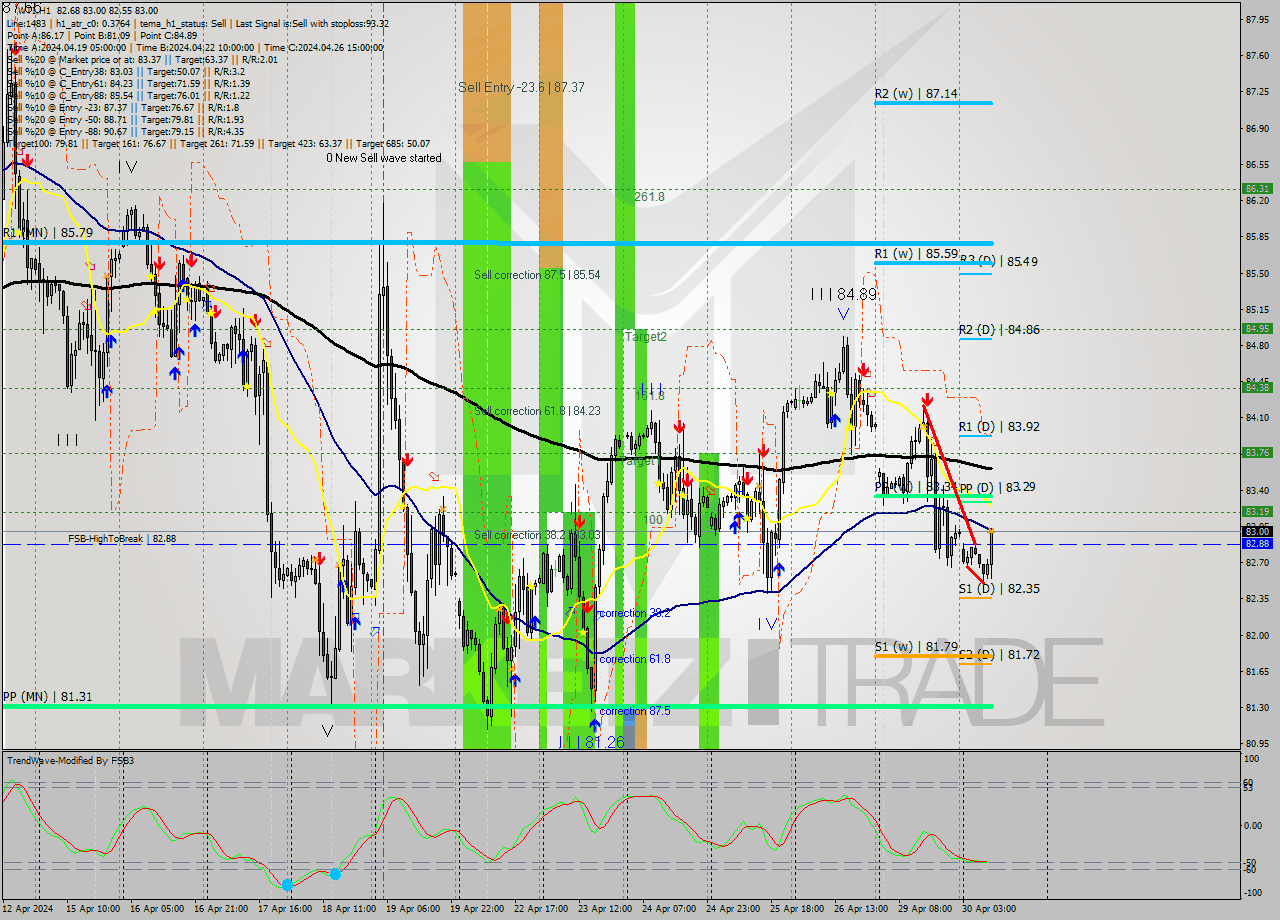Click the 'PP (MN) | 81.31' monthly pivot label

tap(48, 697)
